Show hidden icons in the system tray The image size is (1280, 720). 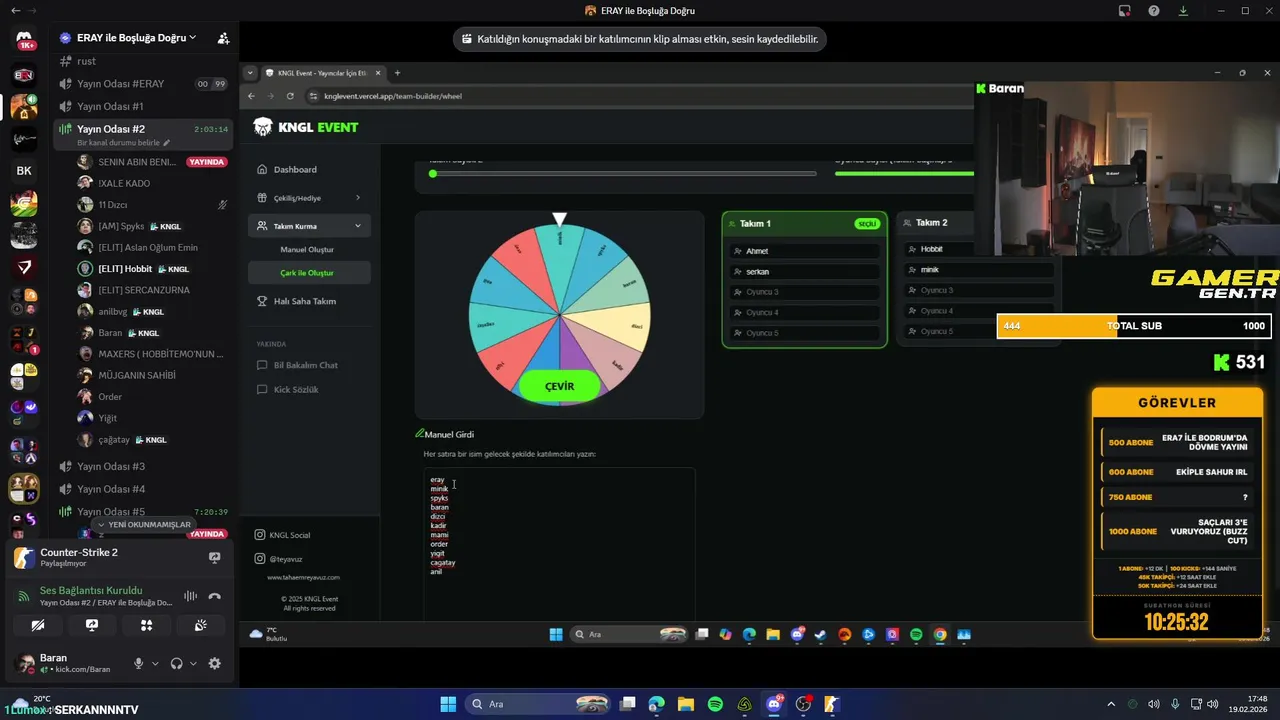pos(1110,704)
